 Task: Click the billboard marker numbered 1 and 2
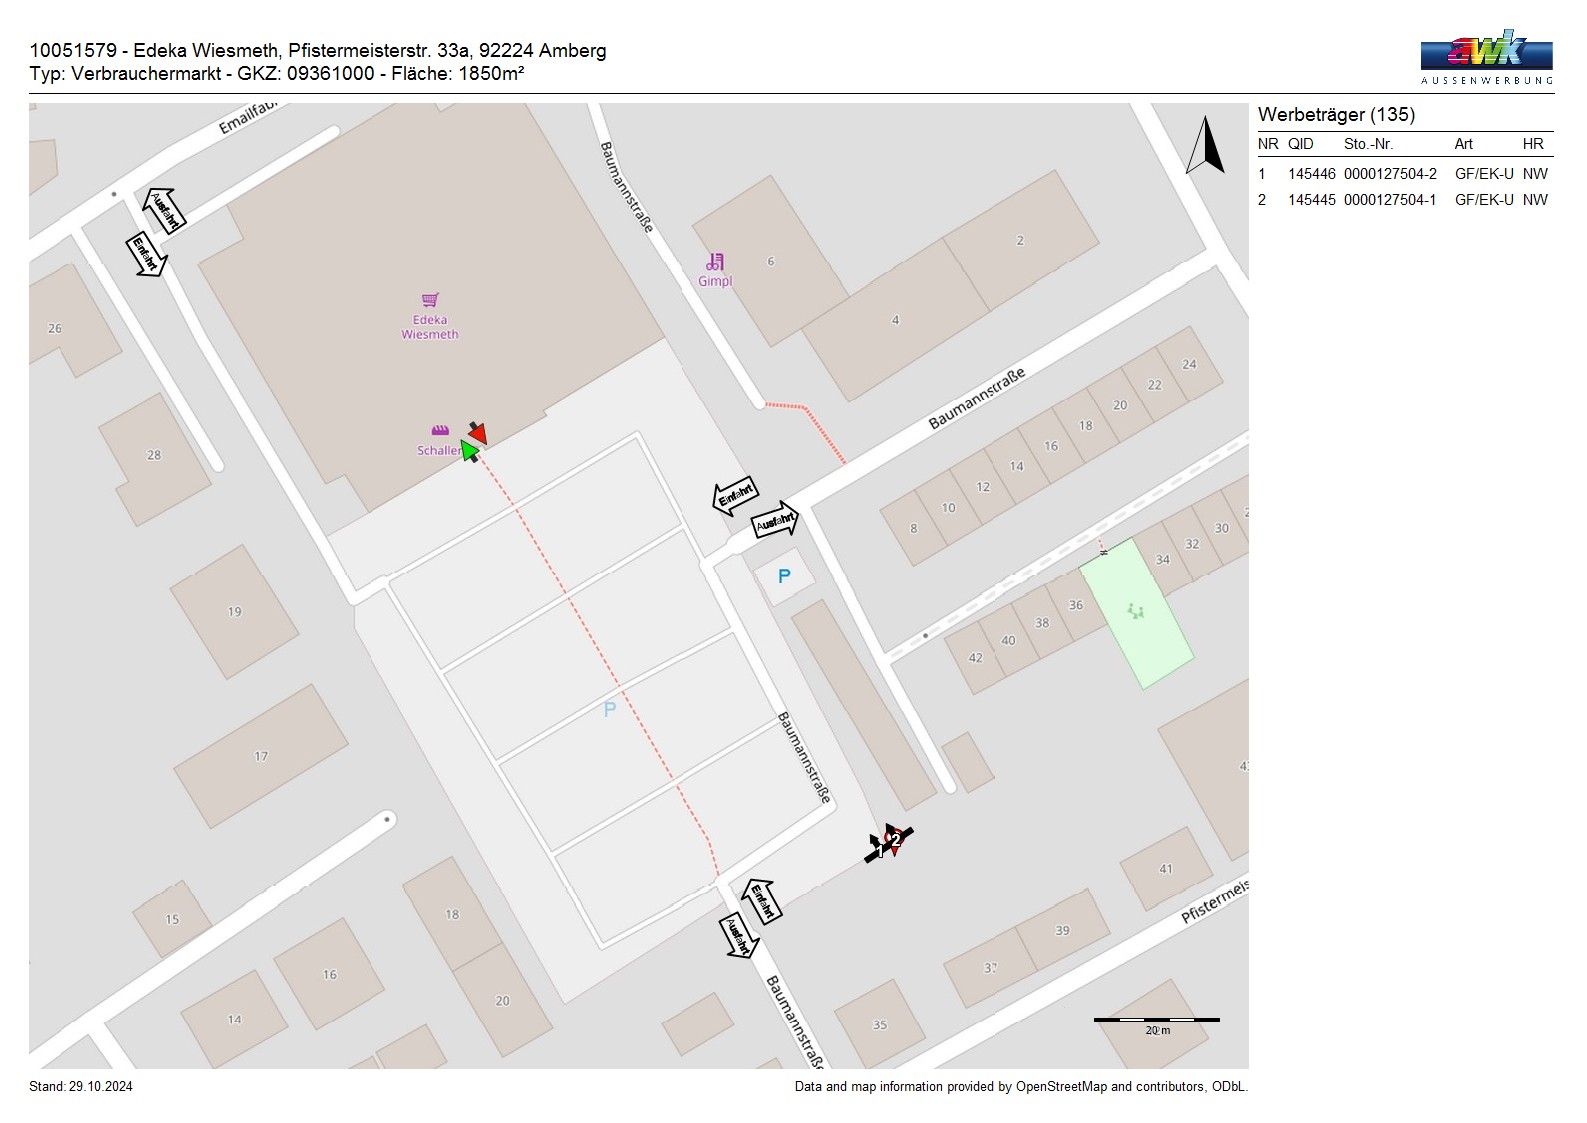pos(889,843)
